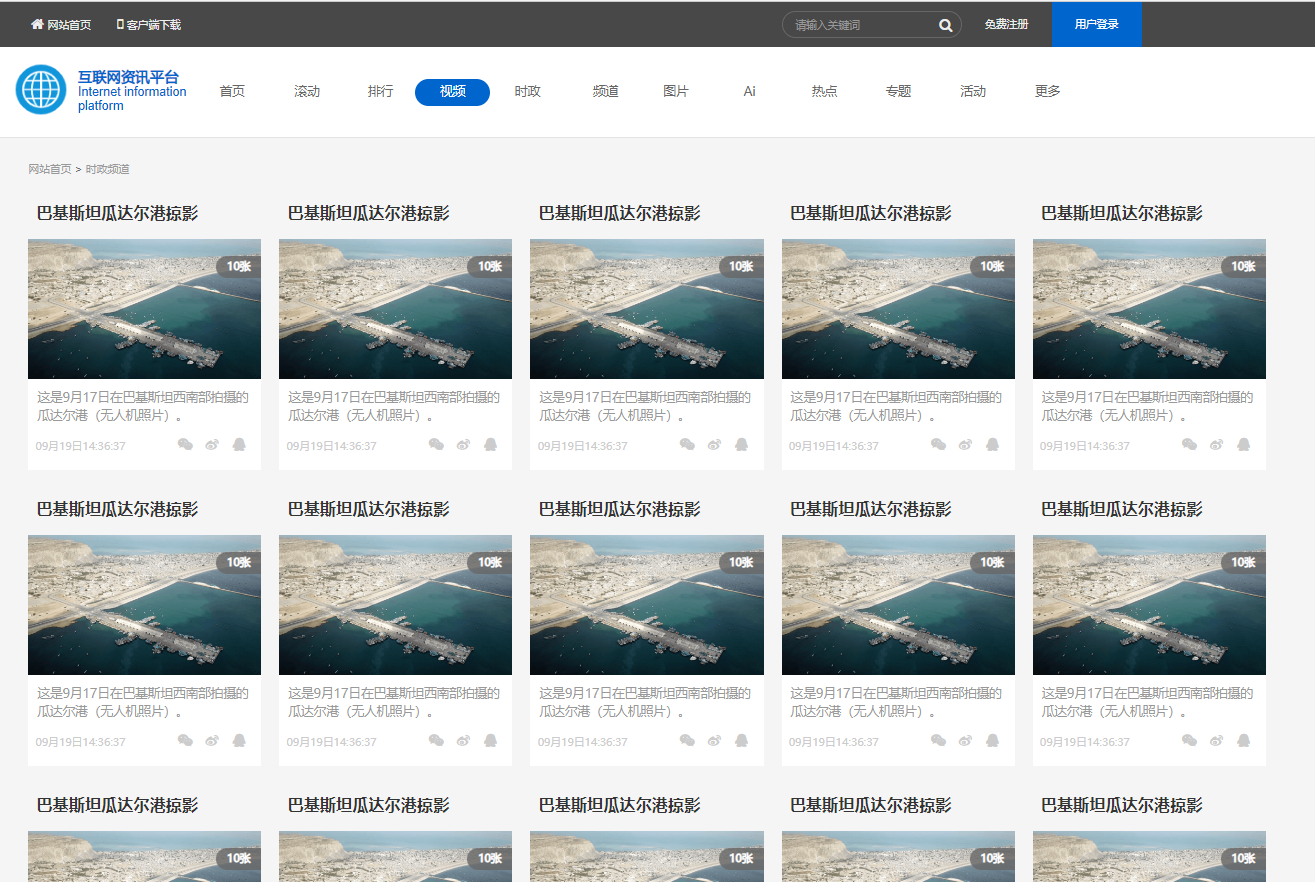Switch to the 图片 tab
1315x882 pixels.
click(x=676, y=92)
